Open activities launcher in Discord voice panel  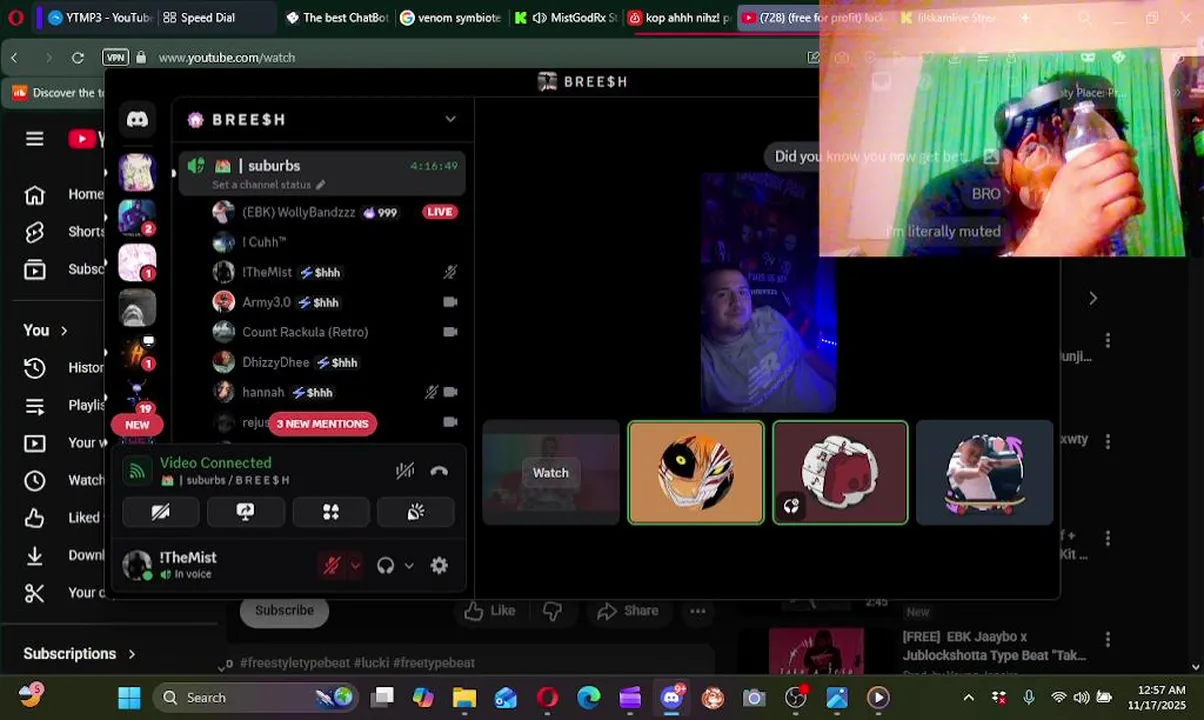tap(331, 512)
